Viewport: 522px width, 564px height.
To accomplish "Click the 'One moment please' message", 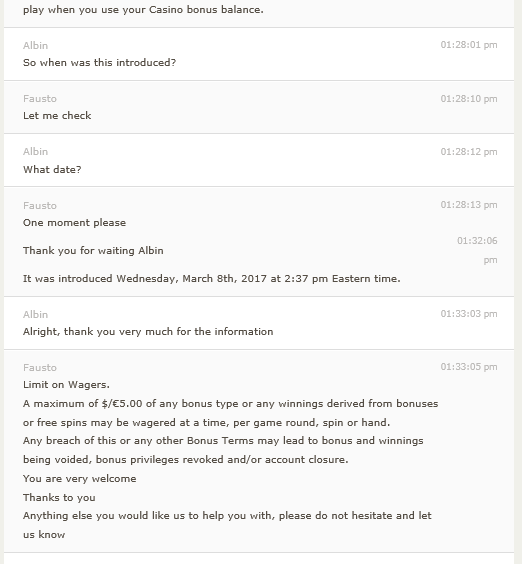I will 74,223.
